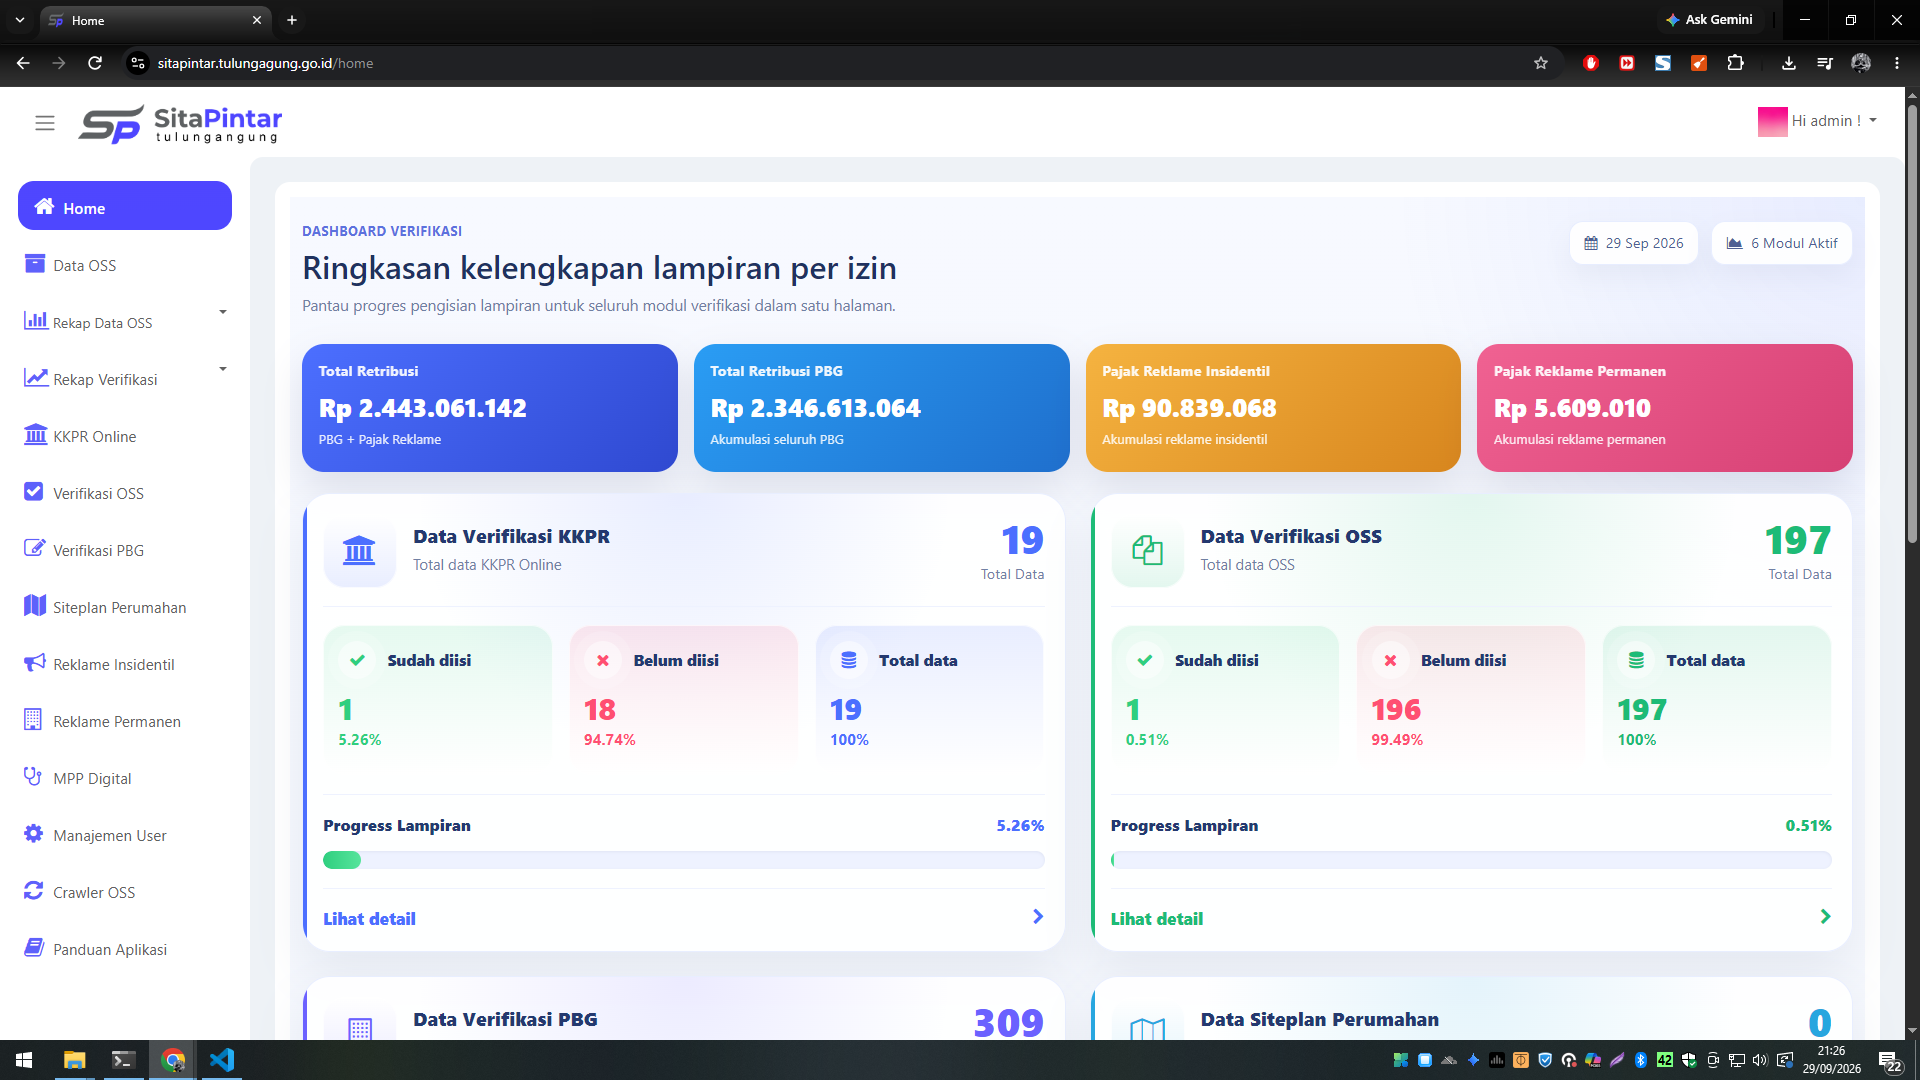The width and height of the screenshot is (1920, 1080).
Task: Open Ask Gemini in Chrome
Action: (1709, 19)
